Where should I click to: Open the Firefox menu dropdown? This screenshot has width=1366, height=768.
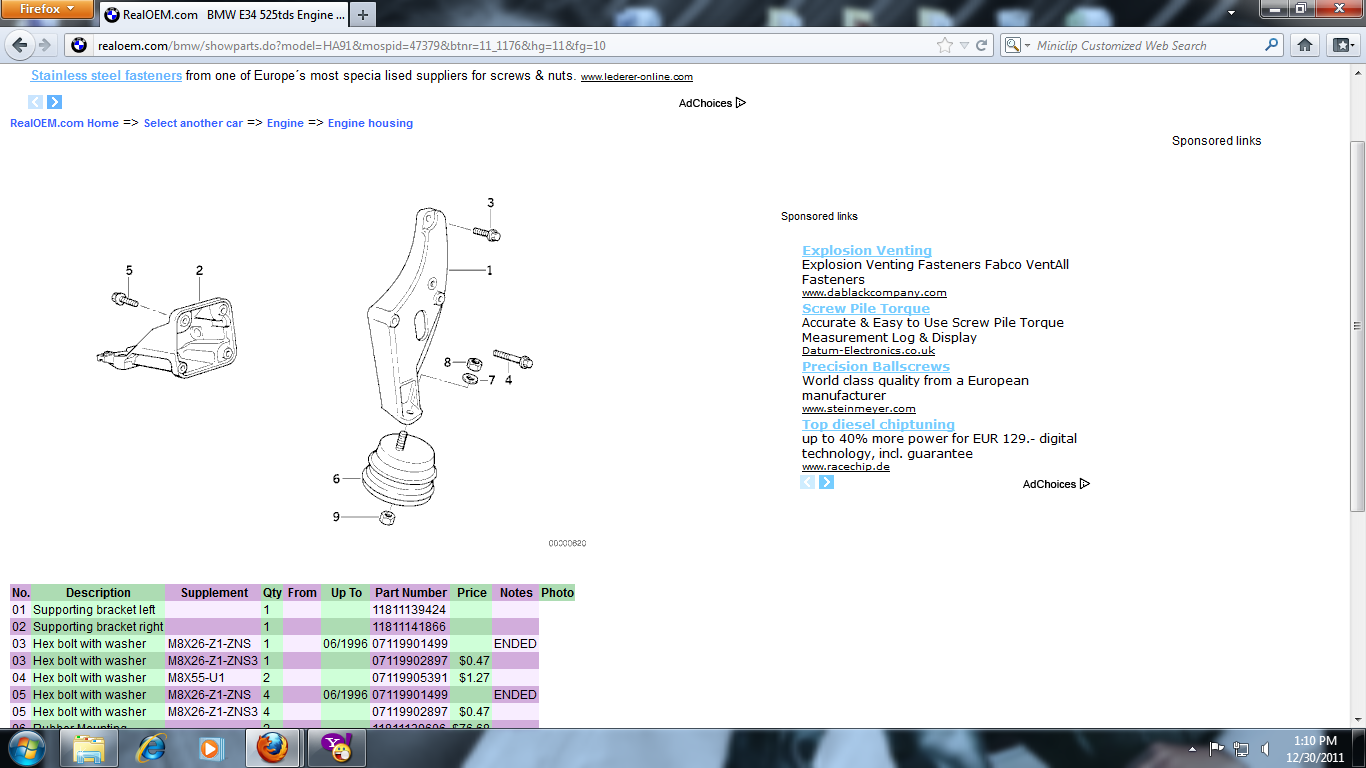click(46, 9)
